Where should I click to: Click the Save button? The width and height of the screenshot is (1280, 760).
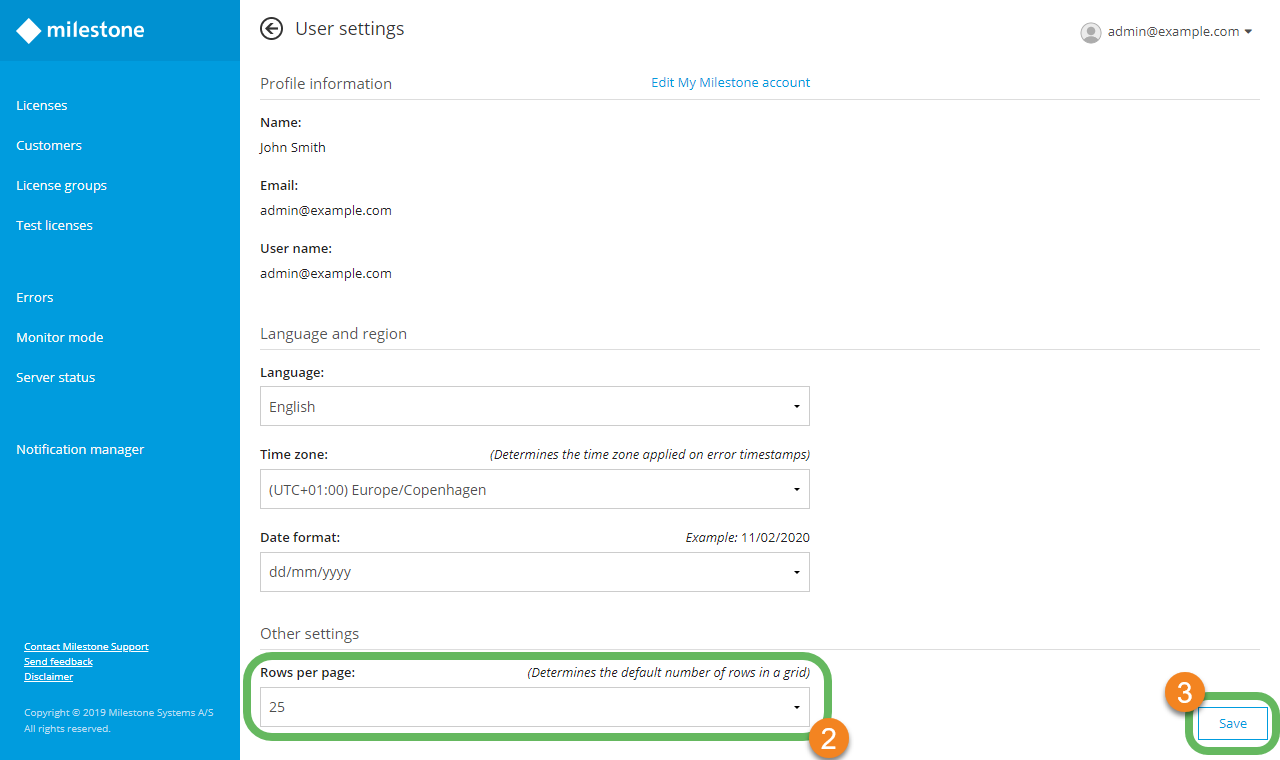coord(1232,723)
